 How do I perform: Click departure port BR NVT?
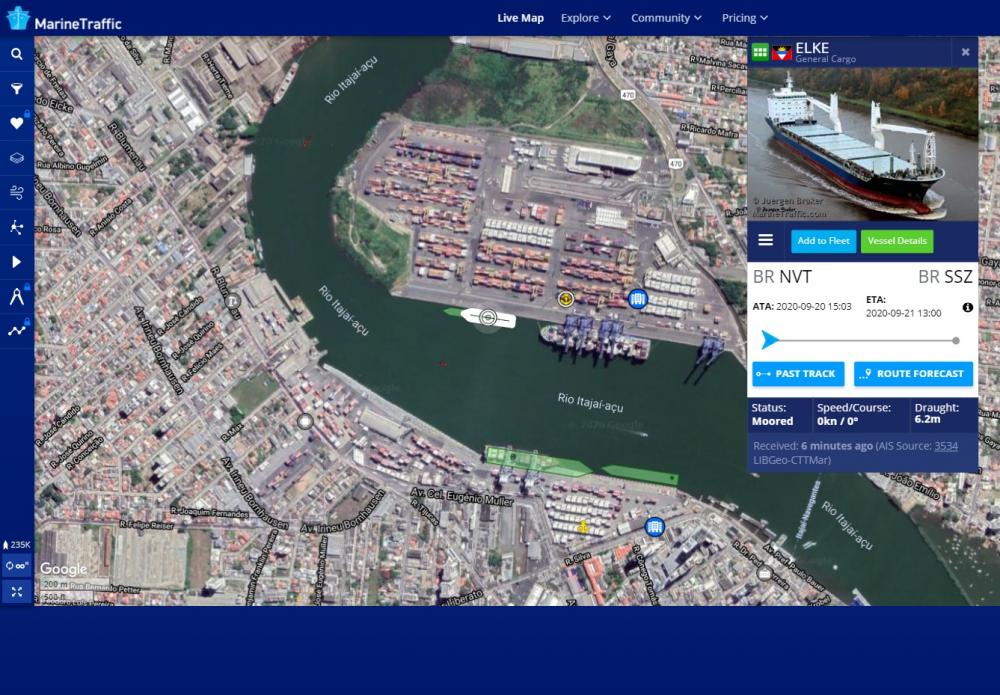tap(783, 277)
